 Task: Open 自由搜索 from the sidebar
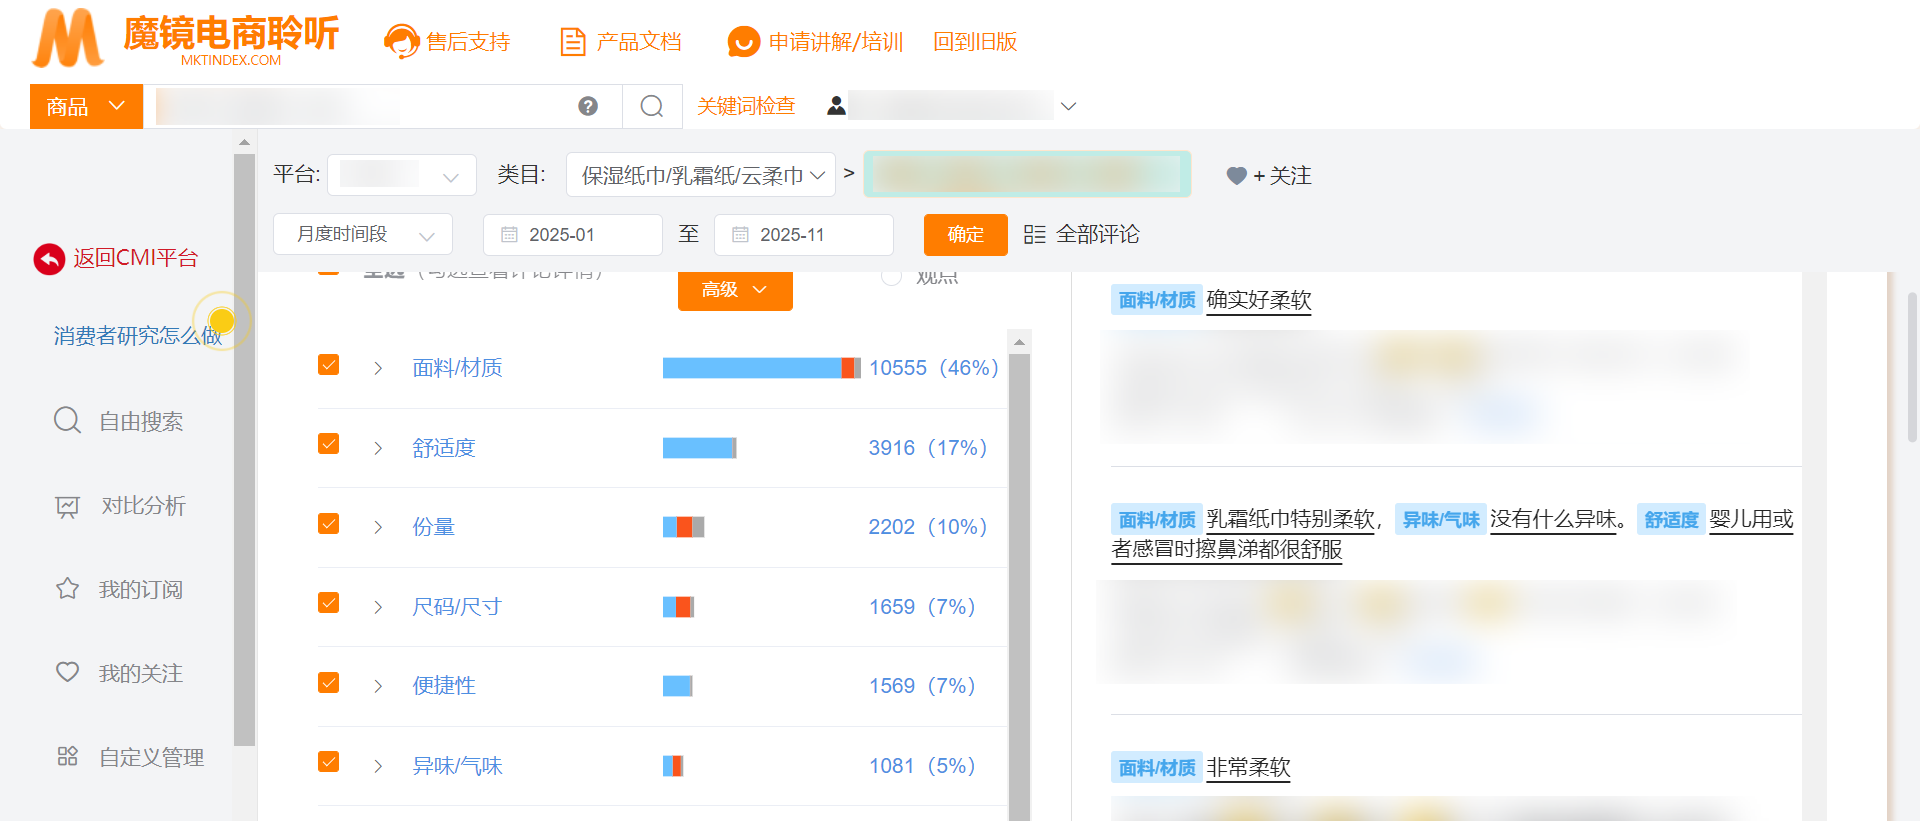(140, 422)
